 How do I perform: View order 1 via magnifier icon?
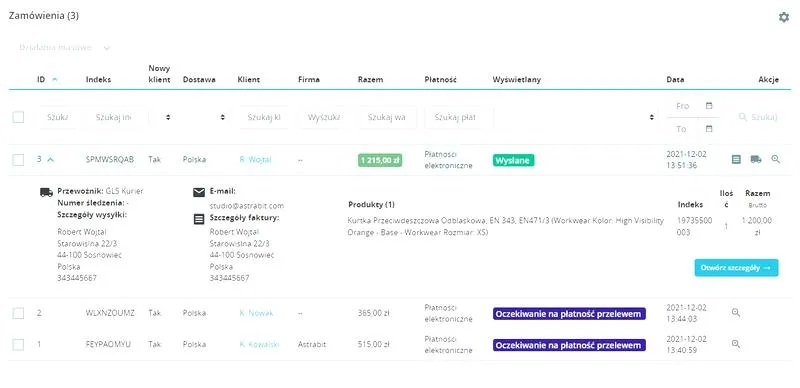point(736,344)
